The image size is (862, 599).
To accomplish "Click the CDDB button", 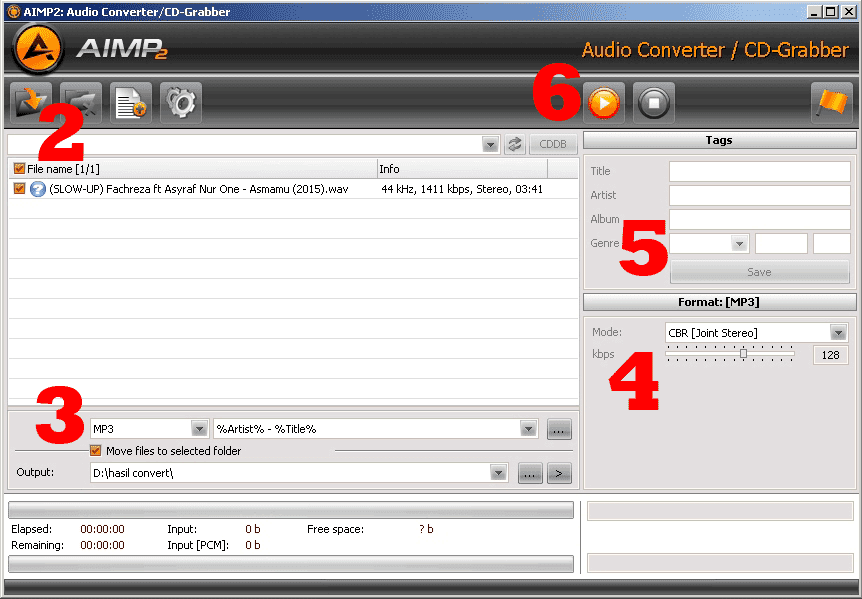I will point(553,144).
